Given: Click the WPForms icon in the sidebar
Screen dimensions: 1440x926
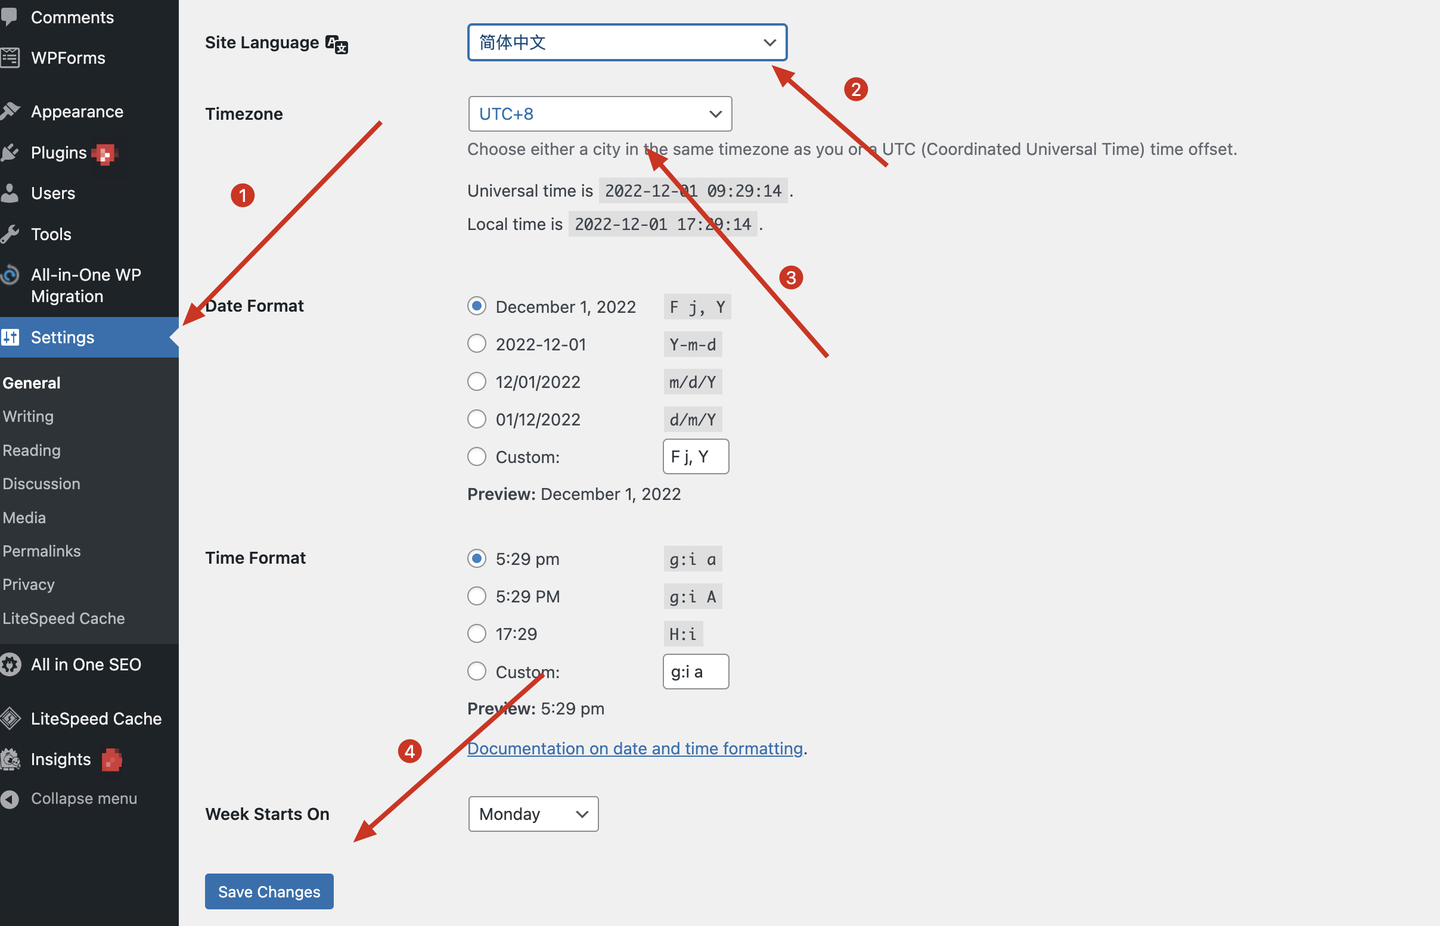Looking at the screenshot, I should (10, 58).
